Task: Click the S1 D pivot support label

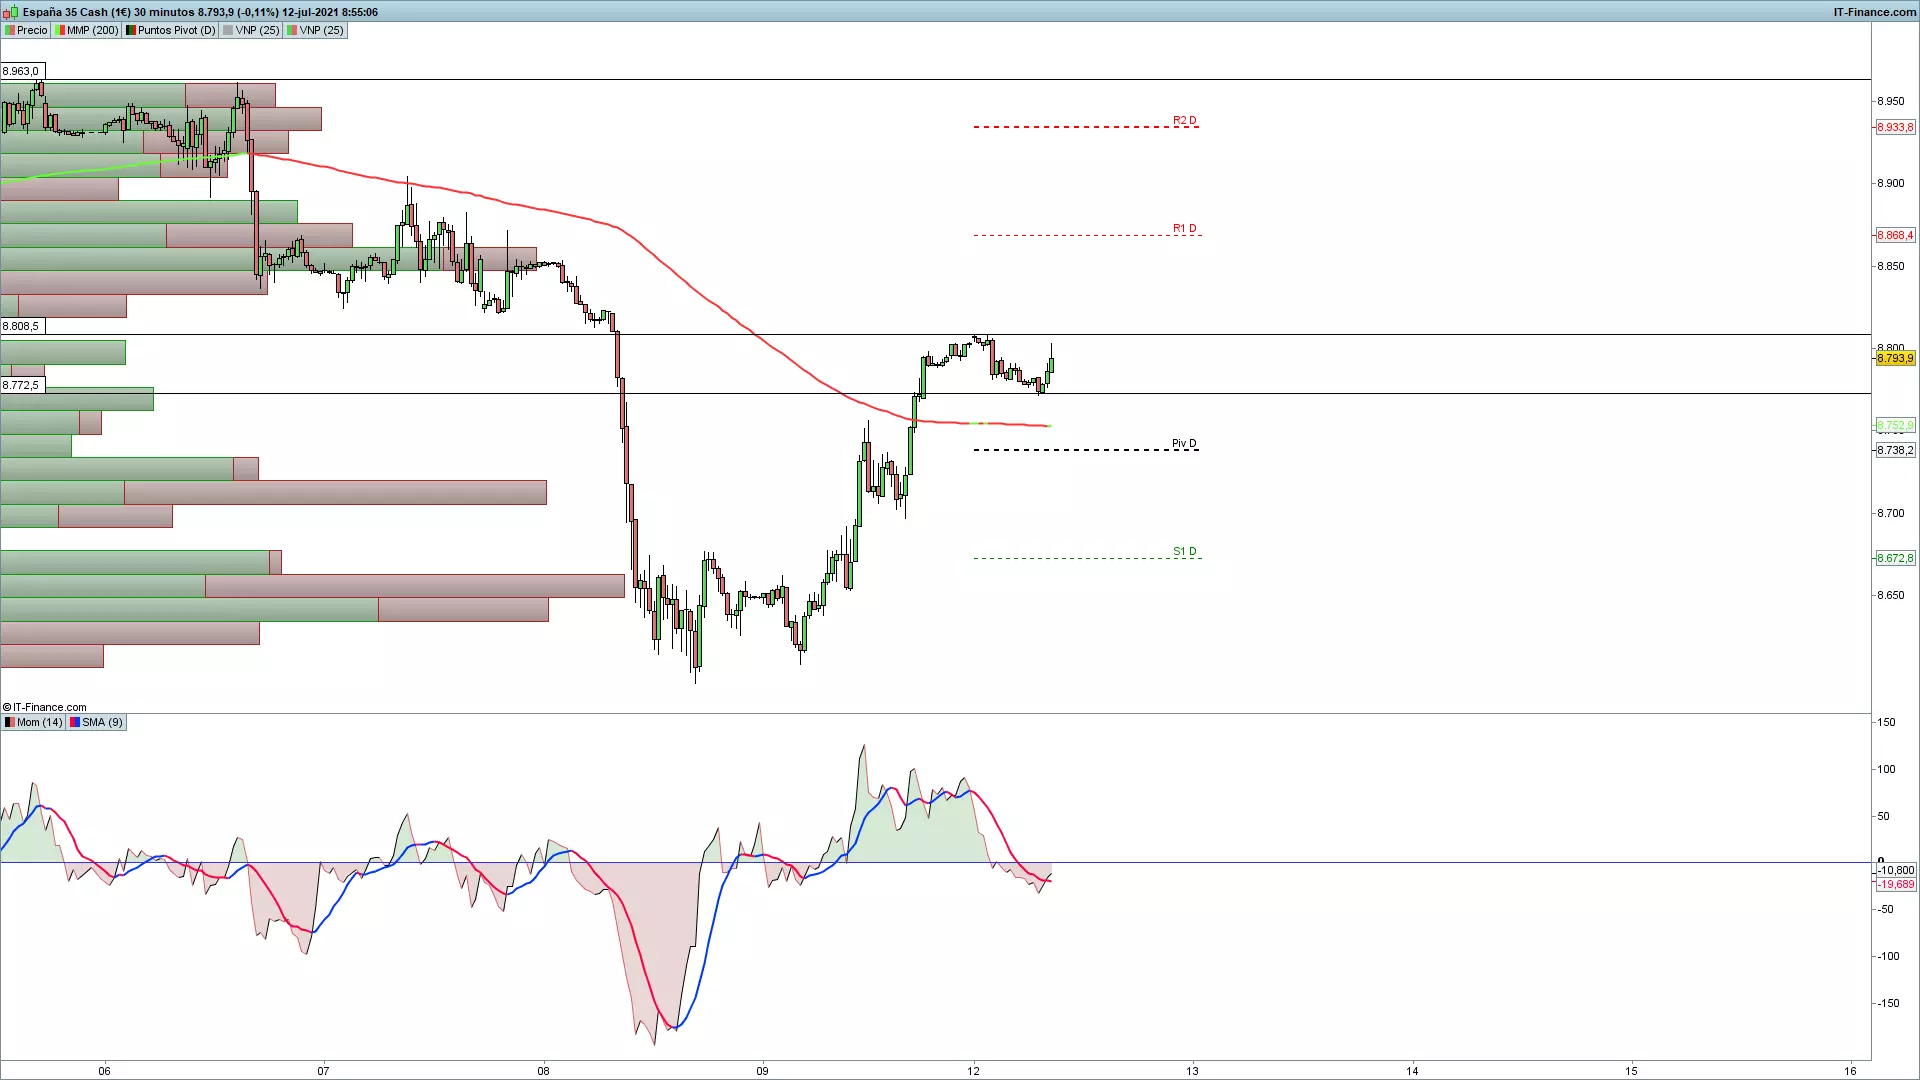Action: point(1184,551)
